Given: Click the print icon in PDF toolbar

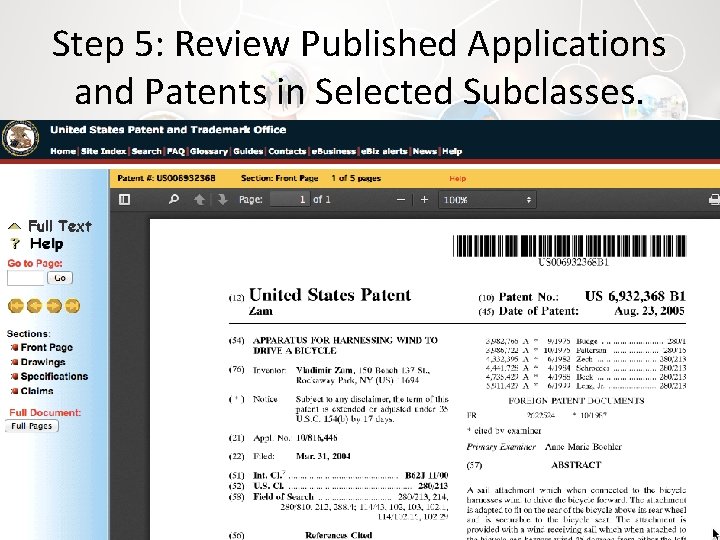Looking at the screenshot, I should 714,200.
